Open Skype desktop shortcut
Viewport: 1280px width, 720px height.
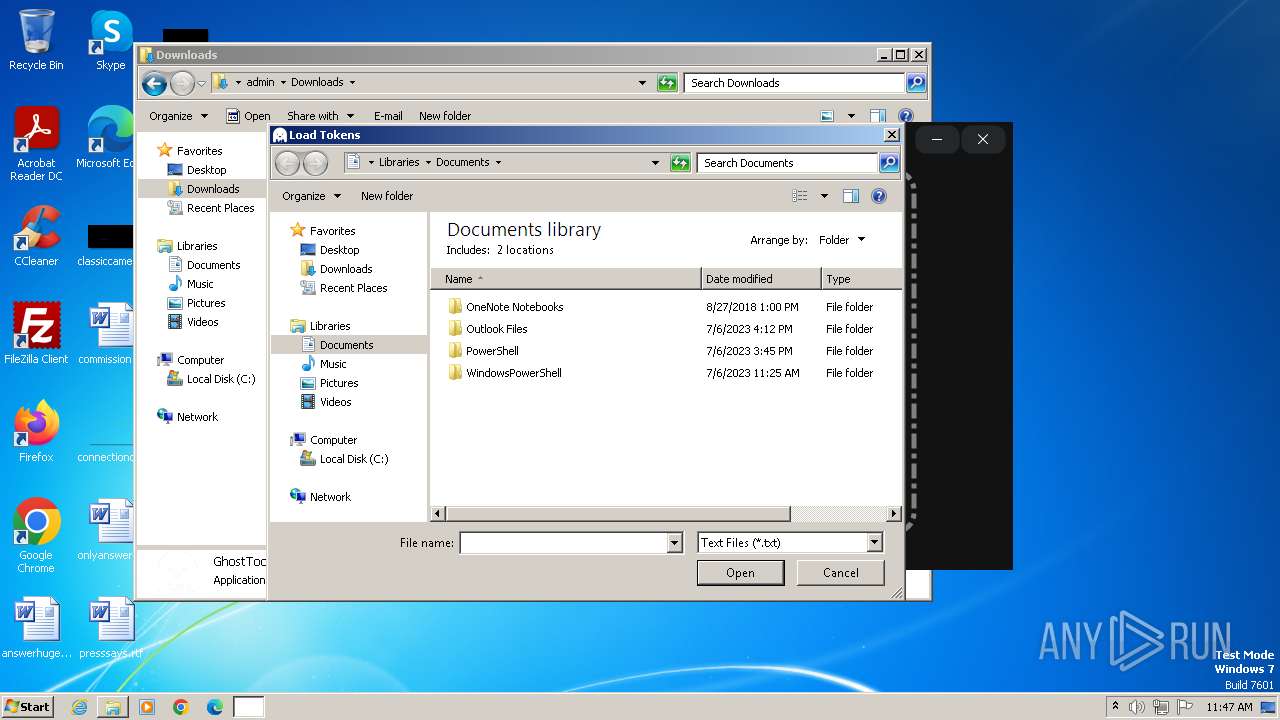point(110,40)
